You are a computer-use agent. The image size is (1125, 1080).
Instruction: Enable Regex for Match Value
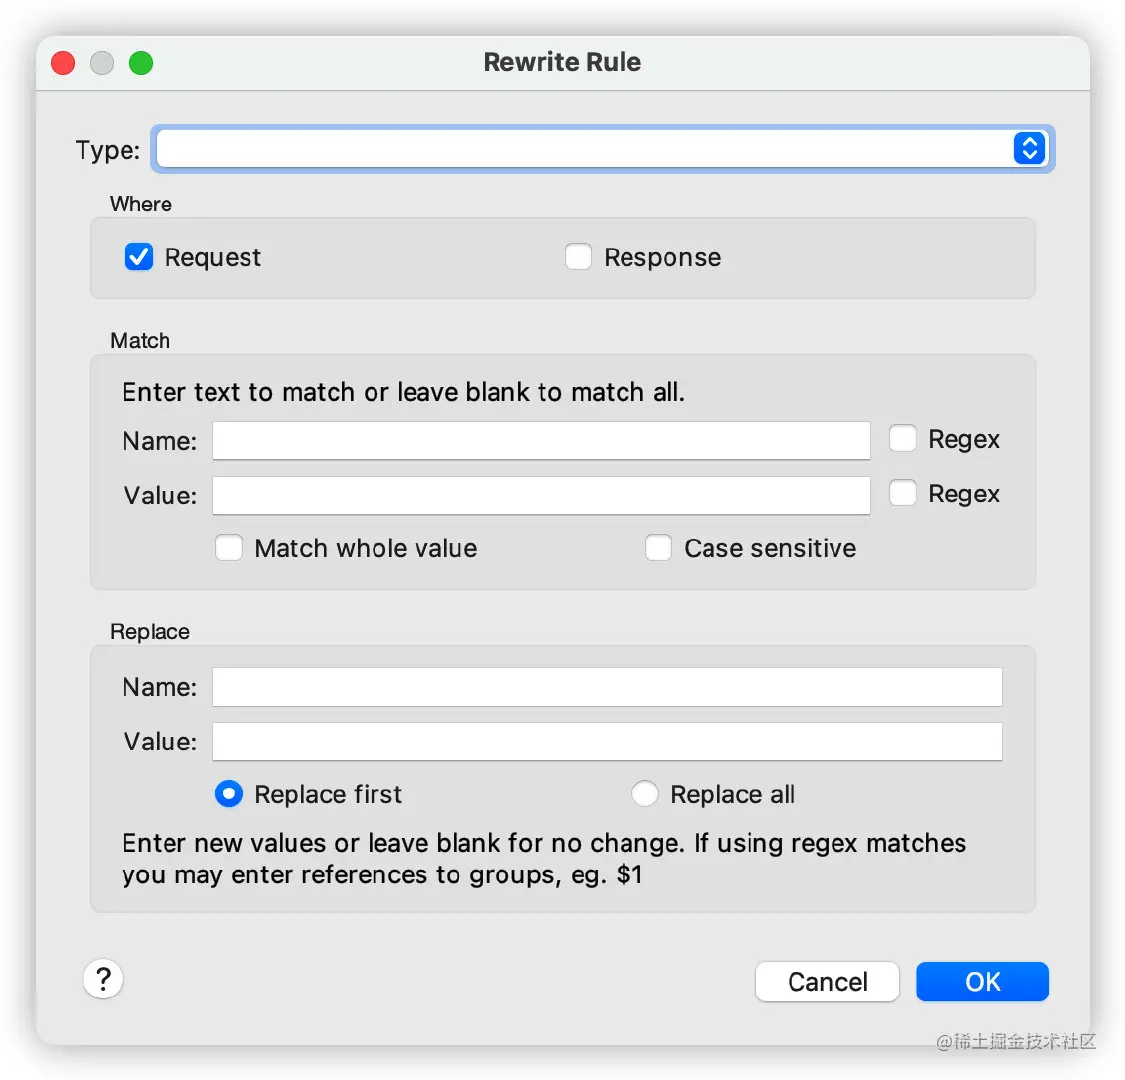(903, 493)
